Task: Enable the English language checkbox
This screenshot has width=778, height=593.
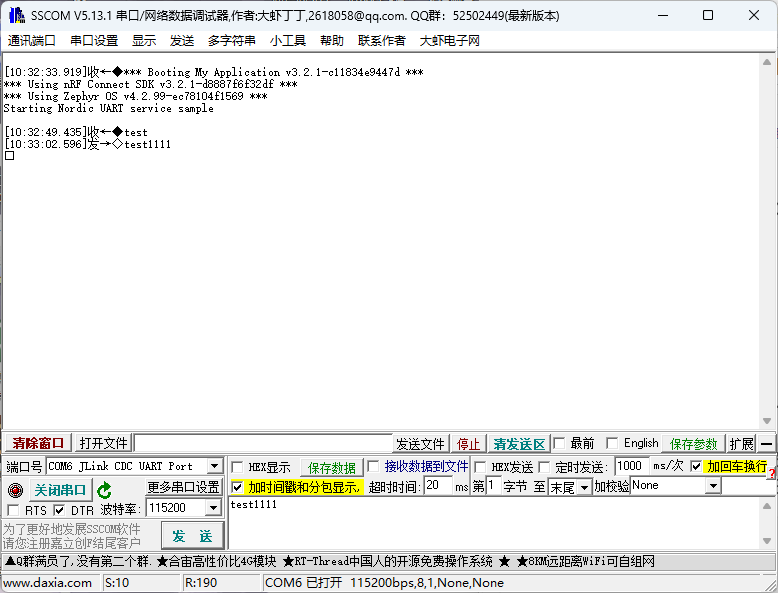Action: coord(612,443)
